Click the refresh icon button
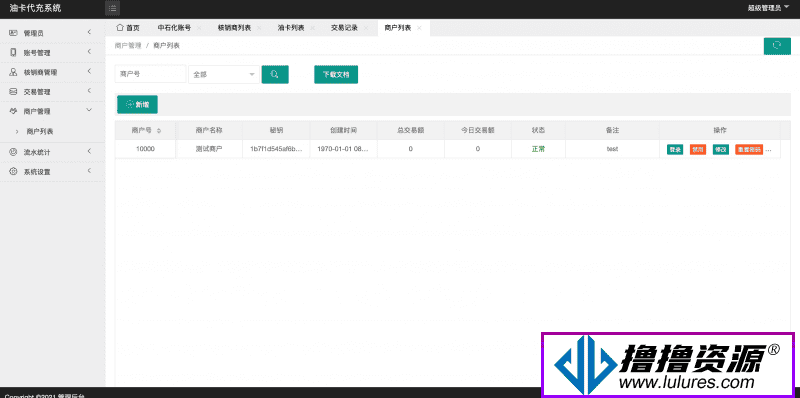Screen dimensions: 800x398 [777, 46]
